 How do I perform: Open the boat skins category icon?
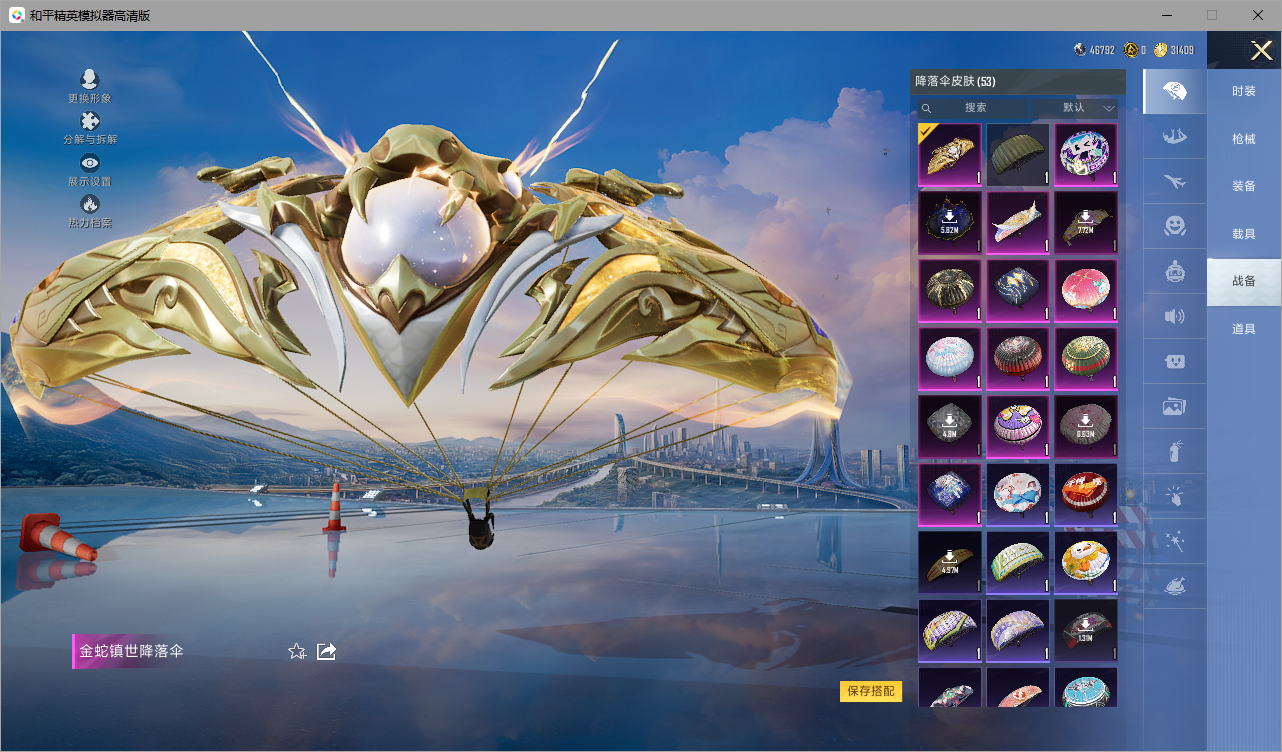[x=1174, y=137]
